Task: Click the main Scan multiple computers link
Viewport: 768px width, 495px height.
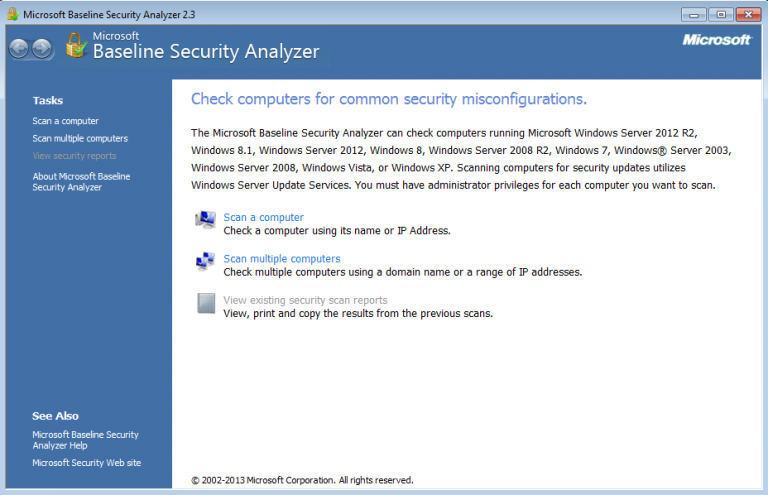Action: coord(281,259)
